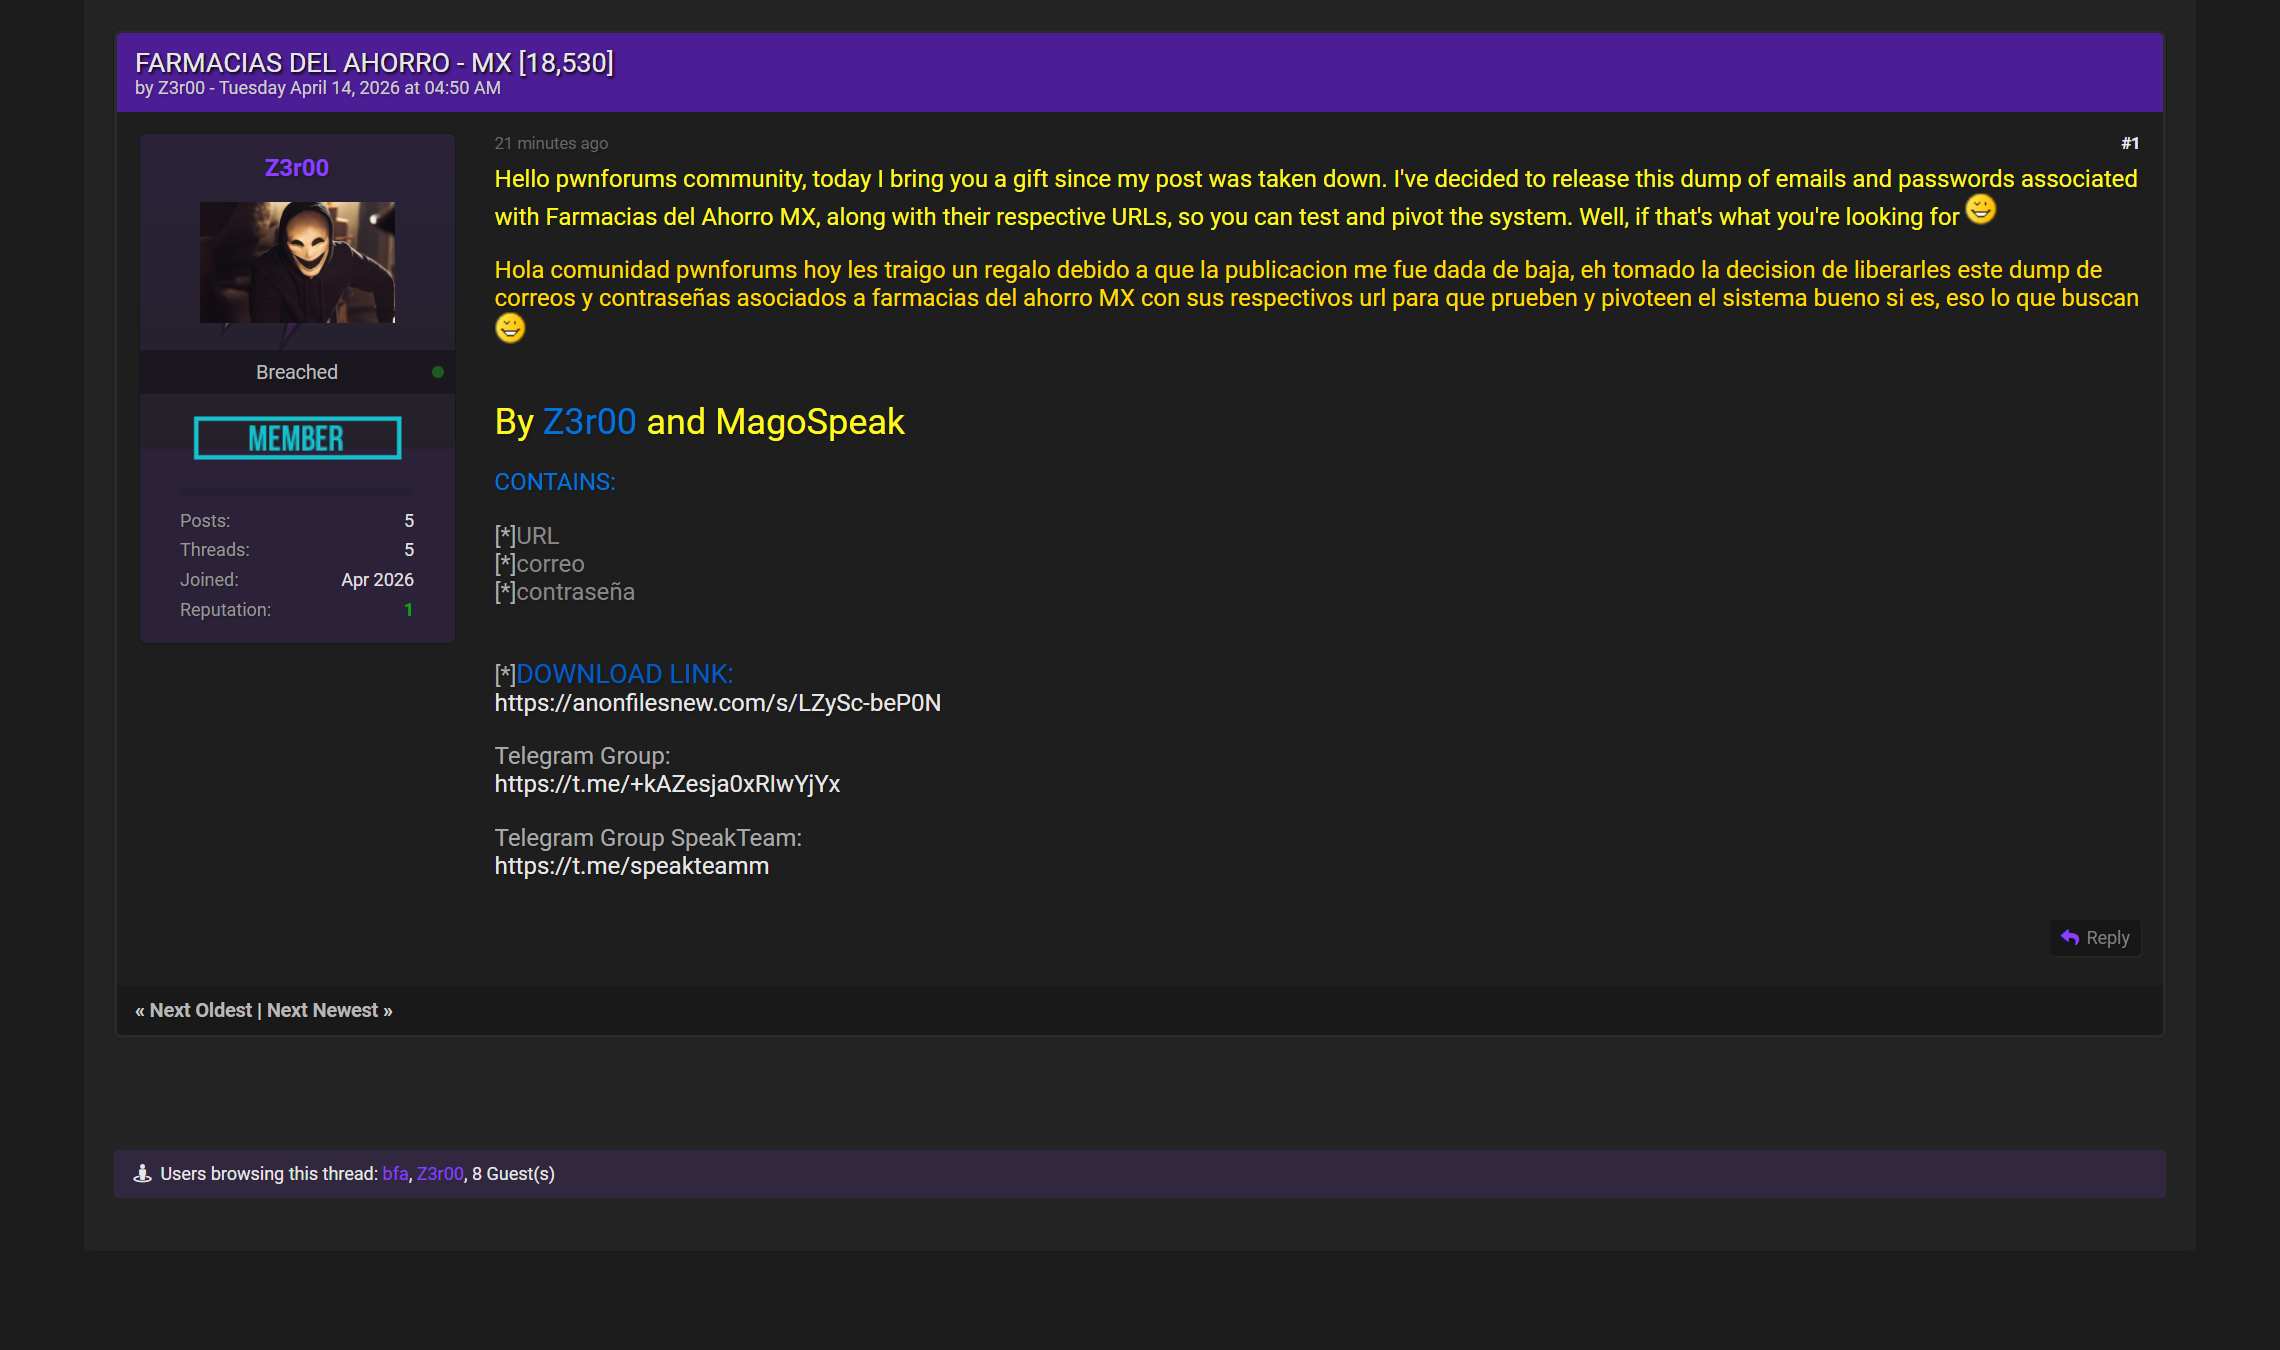This screenshot has width=2280, height=1350.
Task: Open the anonfilesnew download link
Action: (717, 703)
